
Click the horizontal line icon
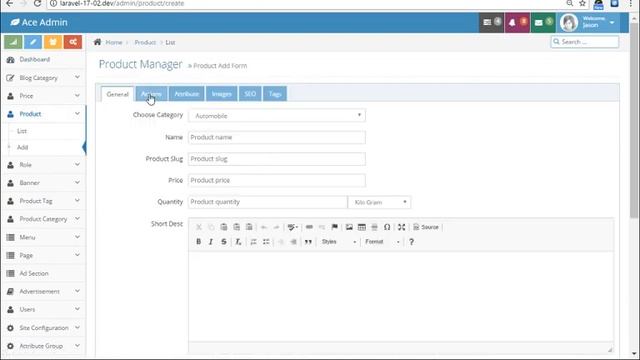pos(374,227)
